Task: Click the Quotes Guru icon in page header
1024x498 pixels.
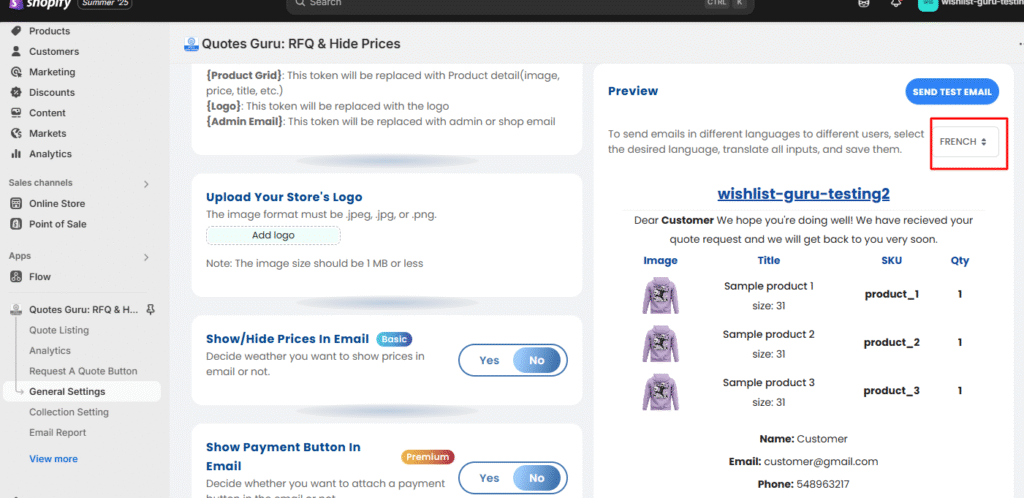Action: coord(191,44)
